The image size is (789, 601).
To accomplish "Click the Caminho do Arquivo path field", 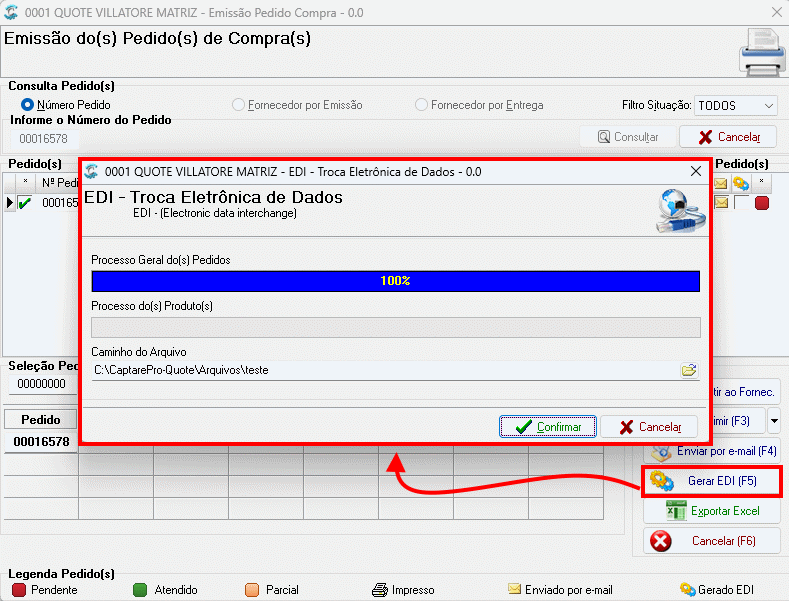I will tap(385, 370).
